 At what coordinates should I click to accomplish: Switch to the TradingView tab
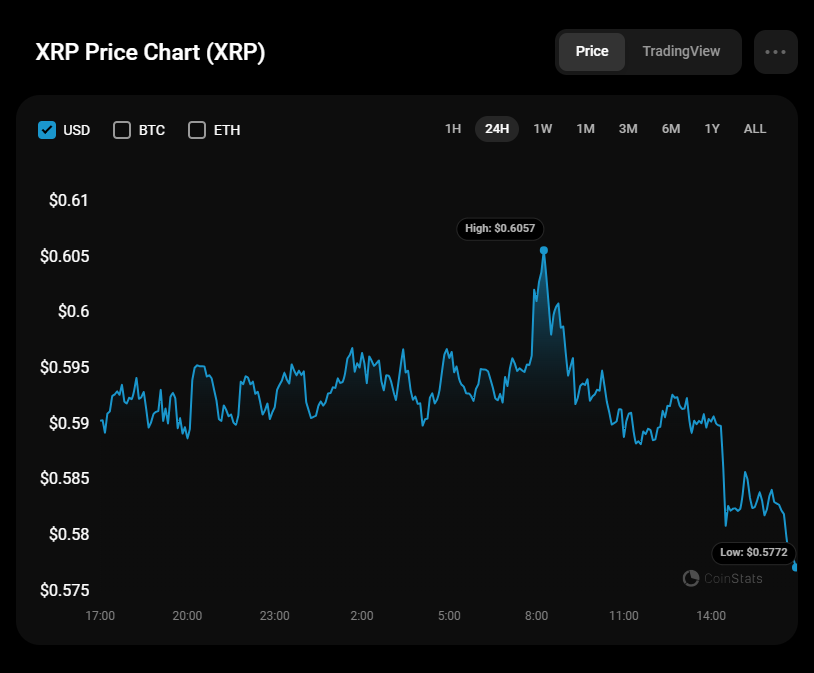[x=681, y=52]
